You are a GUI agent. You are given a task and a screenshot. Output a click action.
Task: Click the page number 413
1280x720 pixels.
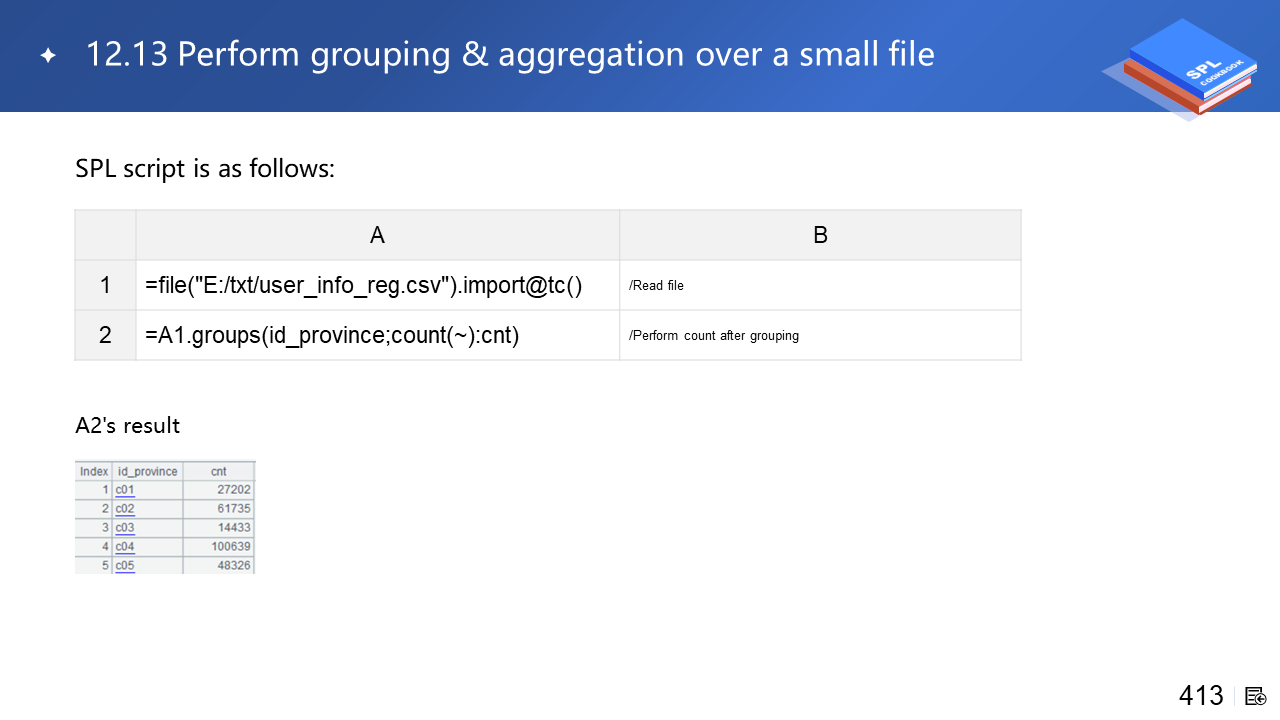pyautogui.click(x=1201, y=696)
